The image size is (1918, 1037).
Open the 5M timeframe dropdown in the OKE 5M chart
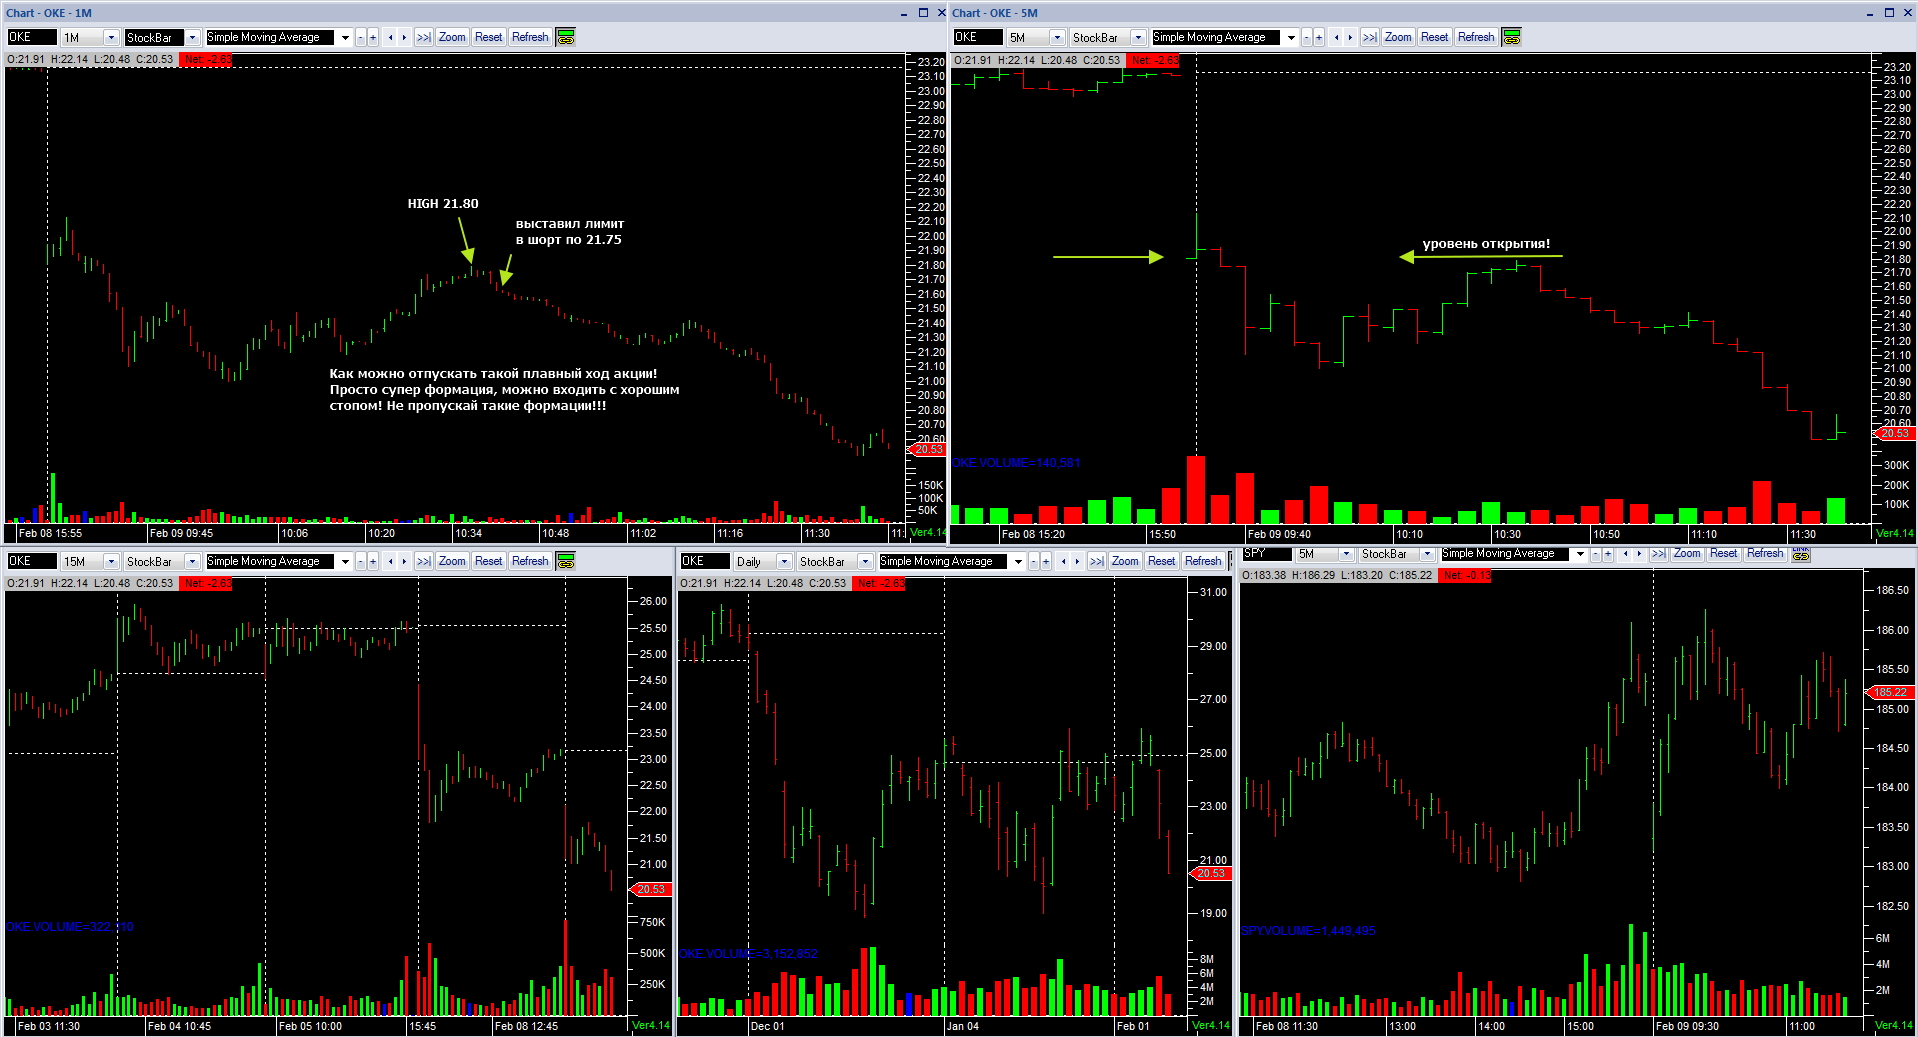point(1057,37)
